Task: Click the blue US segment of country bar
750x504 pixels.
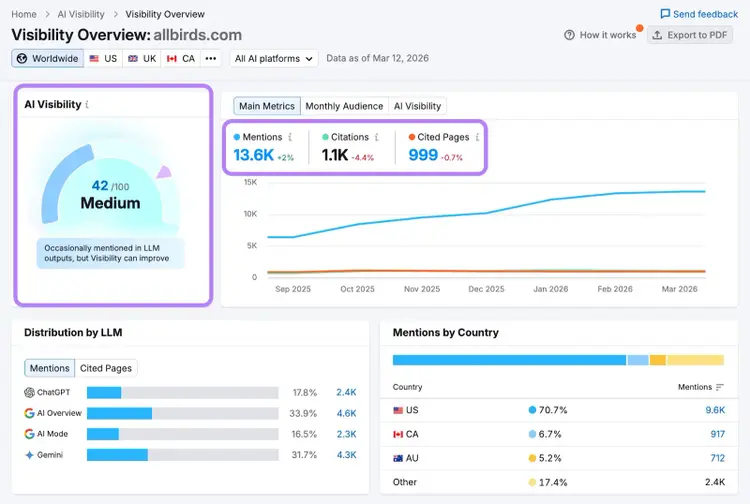Action: [509, 360]
